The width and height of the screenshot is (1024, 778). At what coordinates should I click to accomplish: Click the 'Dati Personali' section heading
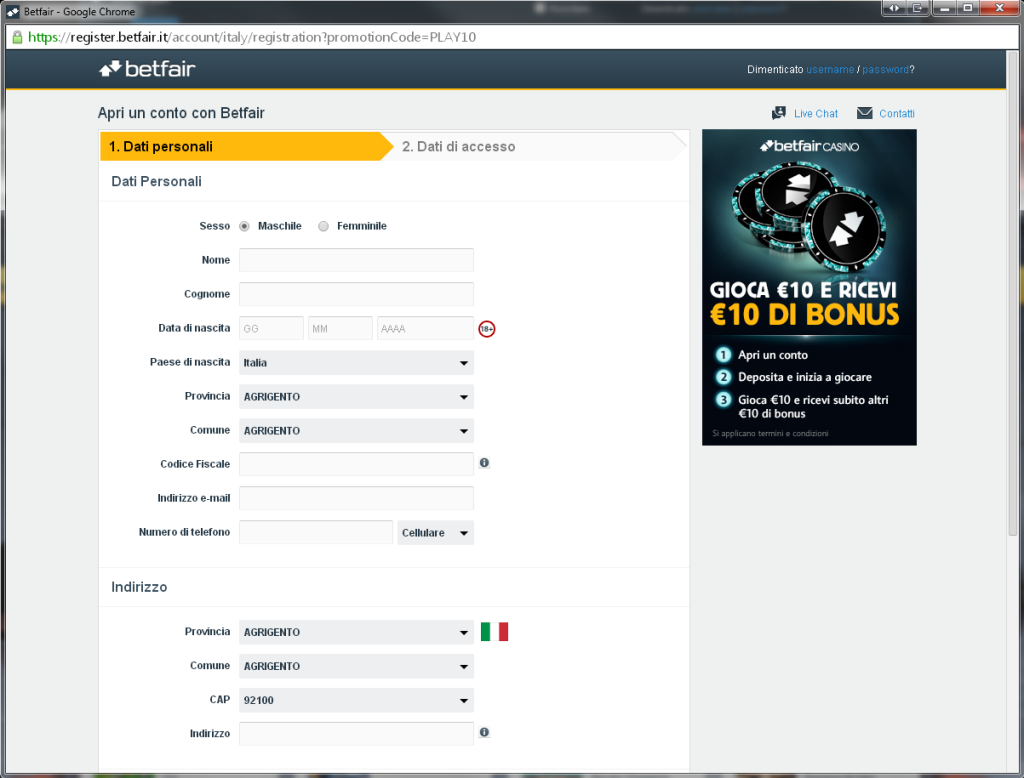(156, 182)
